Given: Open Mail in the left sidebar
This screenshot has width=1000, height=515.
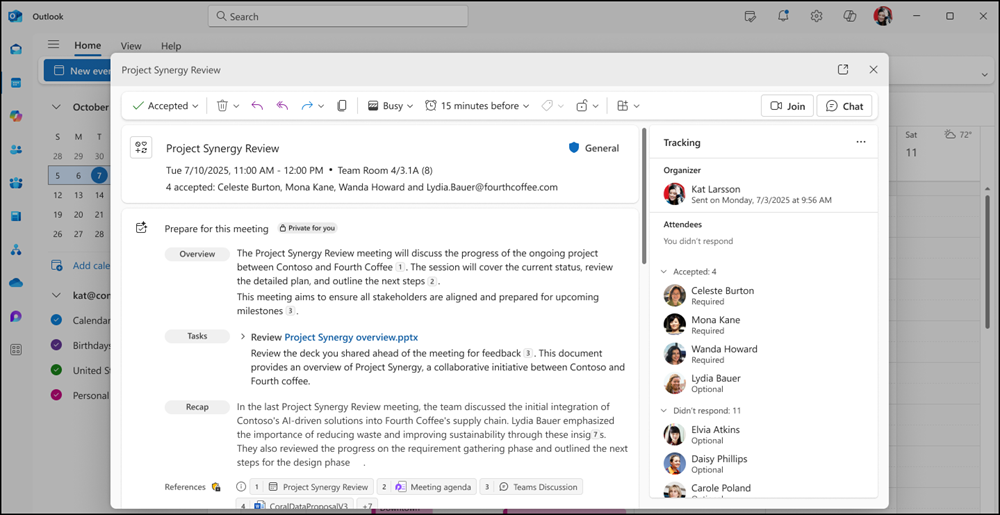Looking at the screenshot, I should 16,50.
